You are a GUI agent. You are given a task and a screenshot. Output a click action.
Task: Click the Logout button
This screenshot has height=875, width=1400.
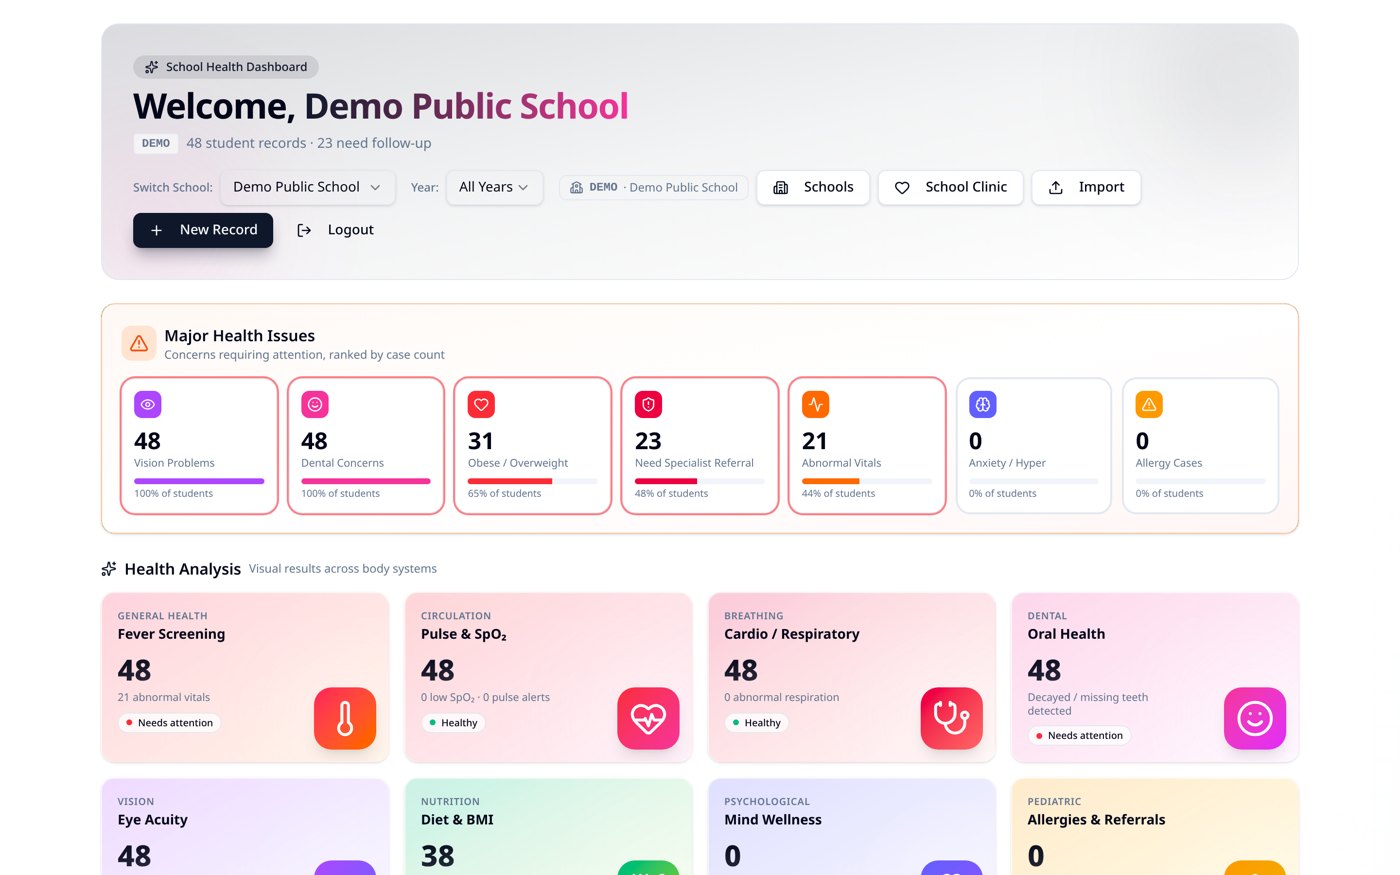point(336,230)
